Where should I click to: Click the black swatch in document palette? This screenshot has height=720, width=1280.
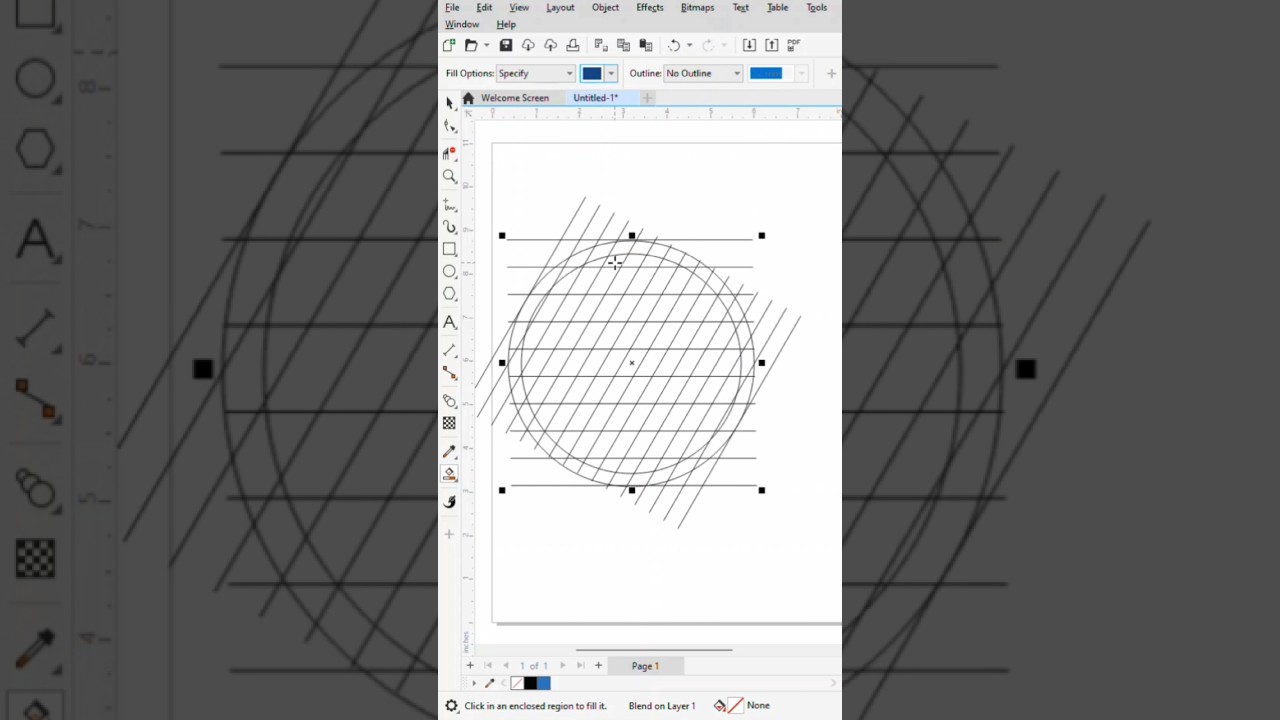click(530, 683)
